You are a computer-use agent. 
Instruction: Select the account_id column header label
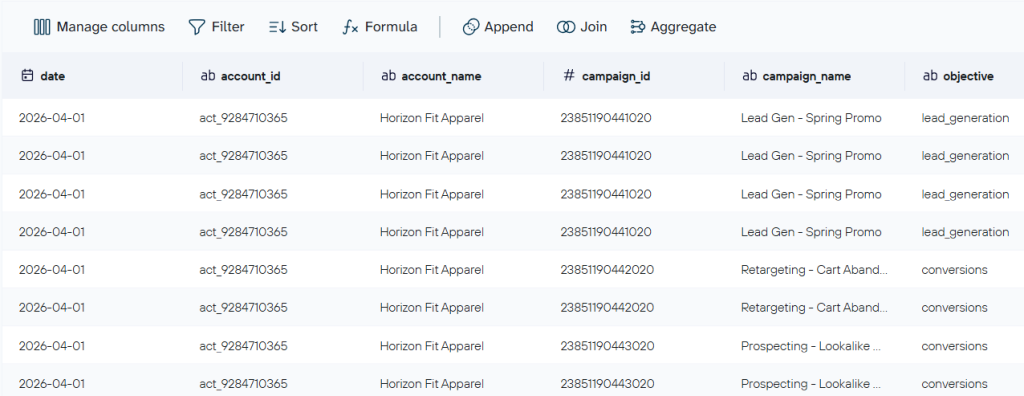[x=251, y=76]
